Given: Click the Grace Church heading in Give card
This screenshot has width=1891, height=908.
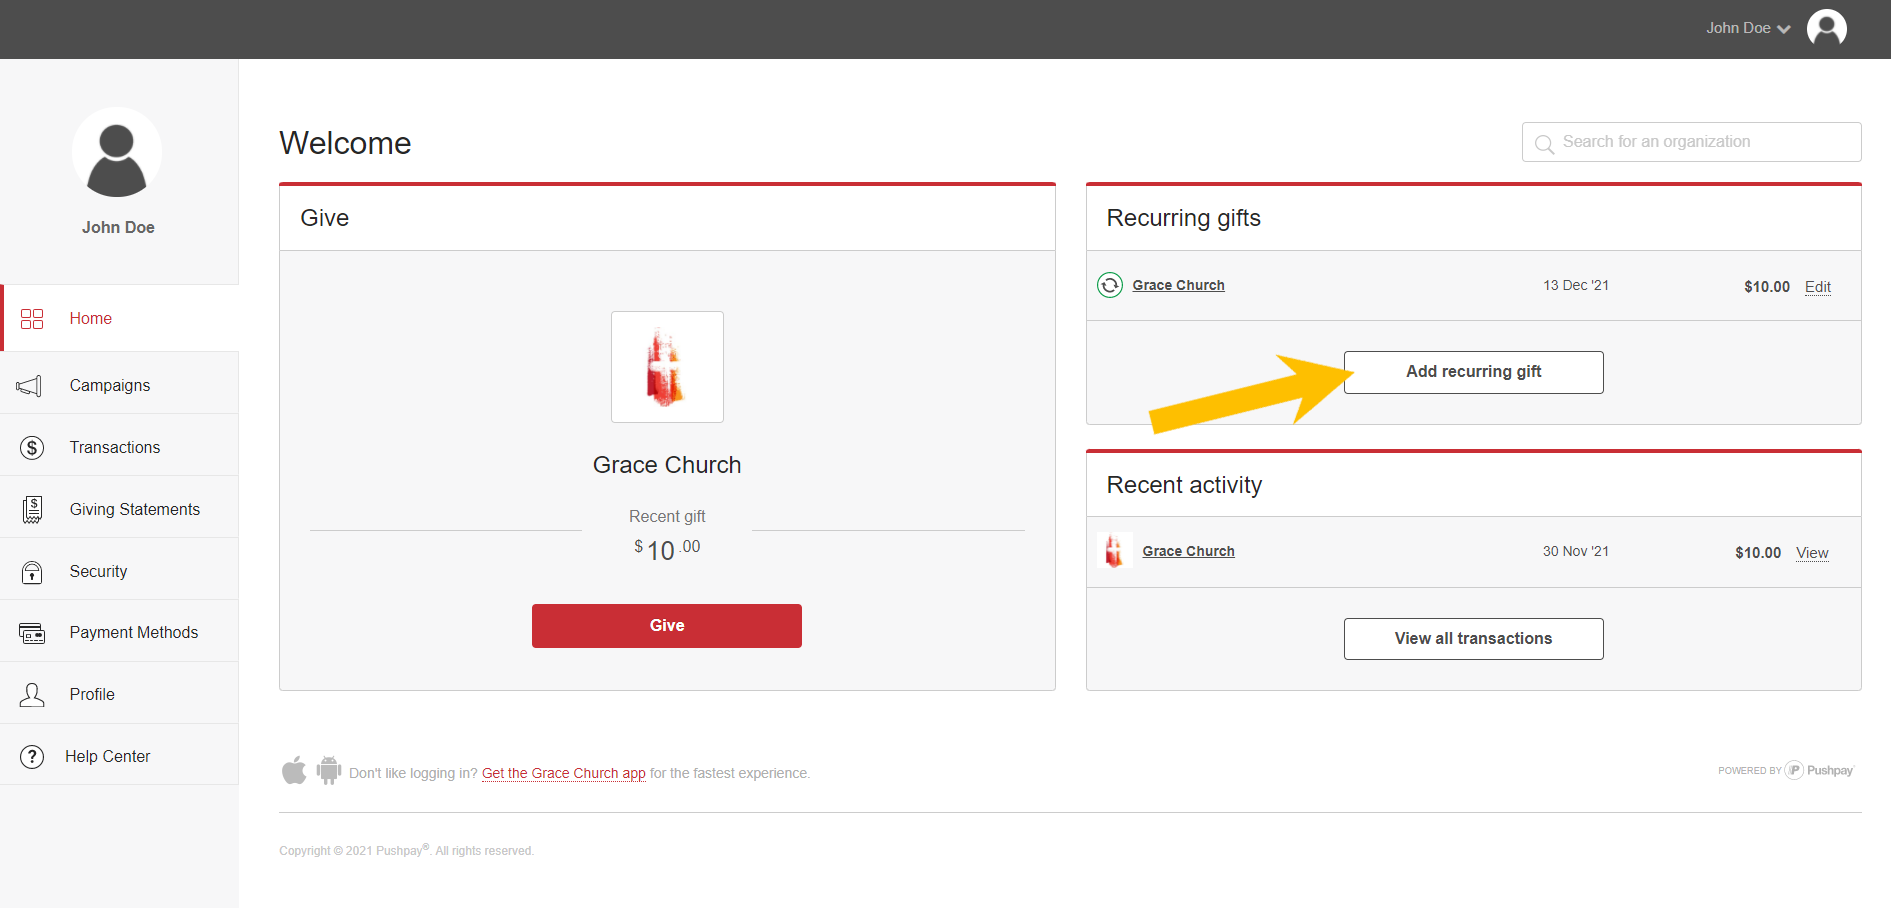Looking at the screenshot, I should [x=667, y=465].
